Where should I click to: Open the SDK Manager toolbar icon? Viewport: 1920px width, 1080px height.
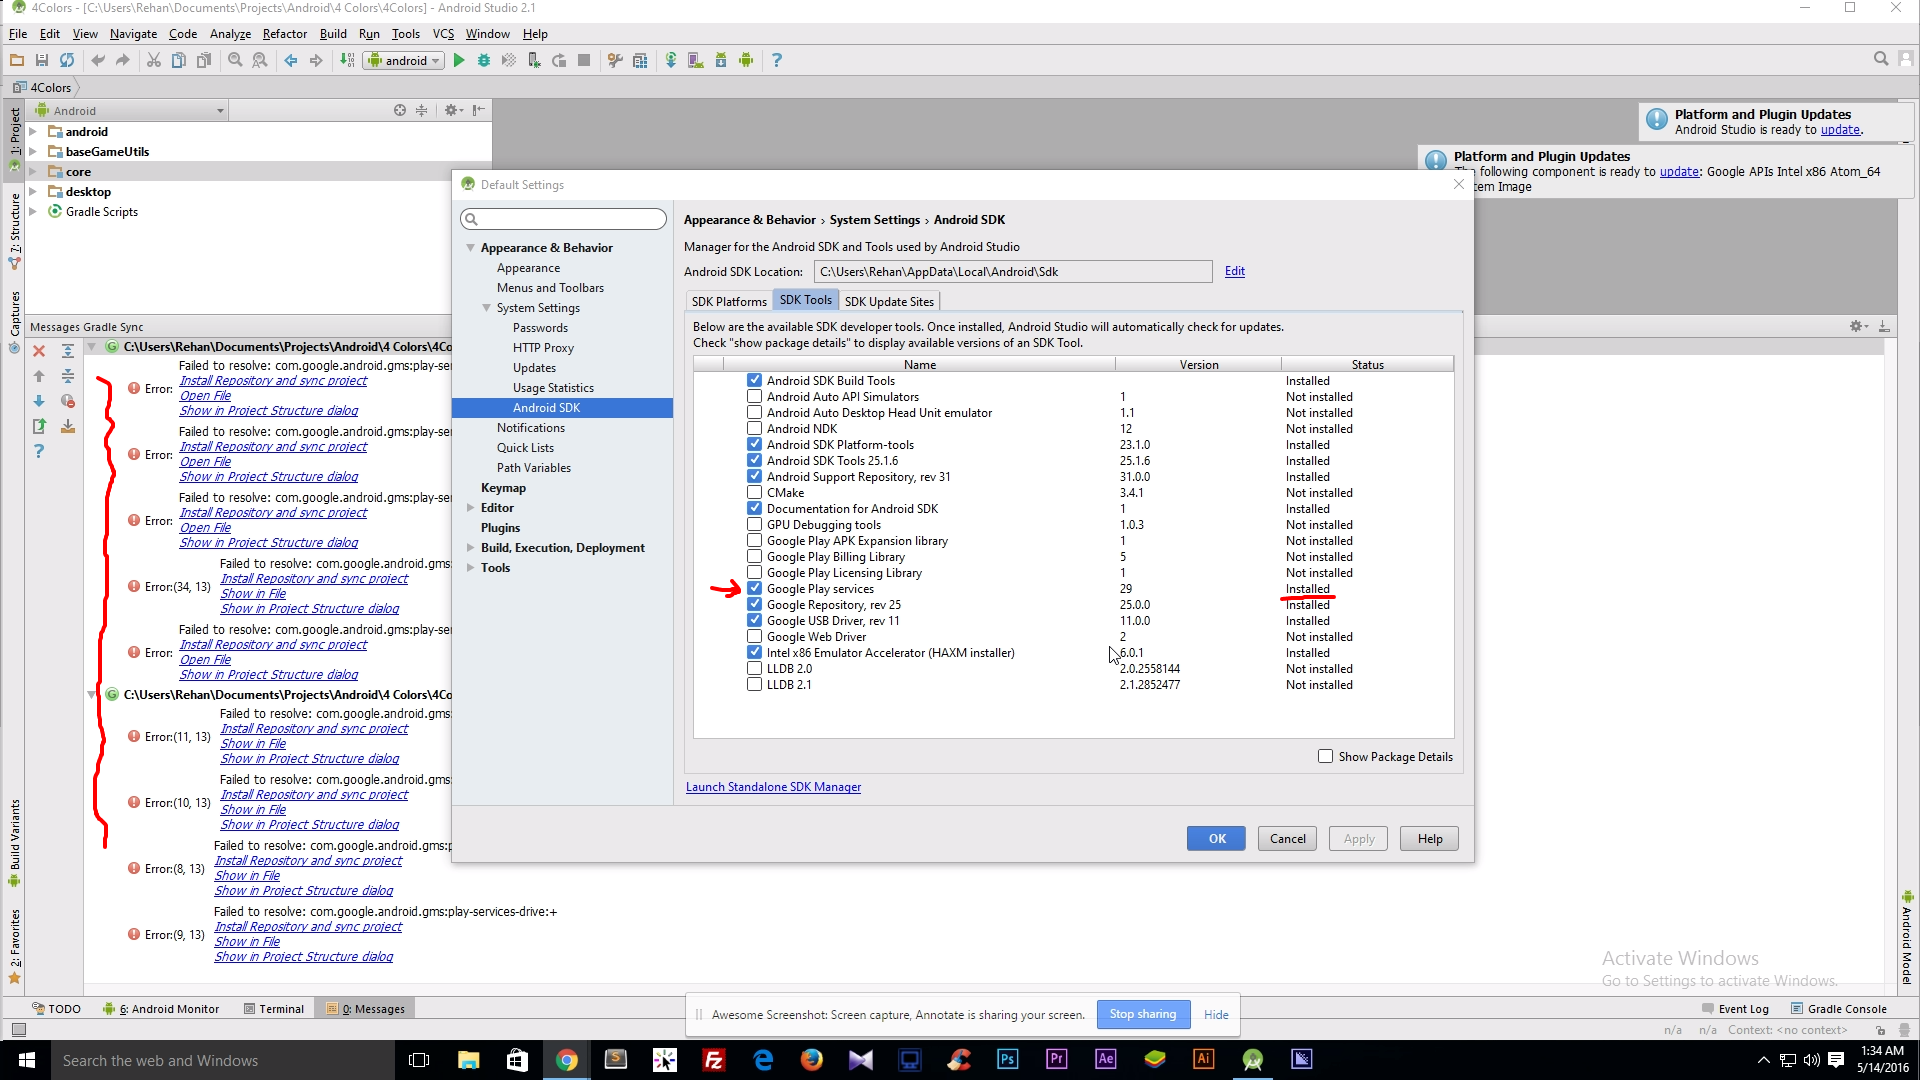[x=720, y=60]
